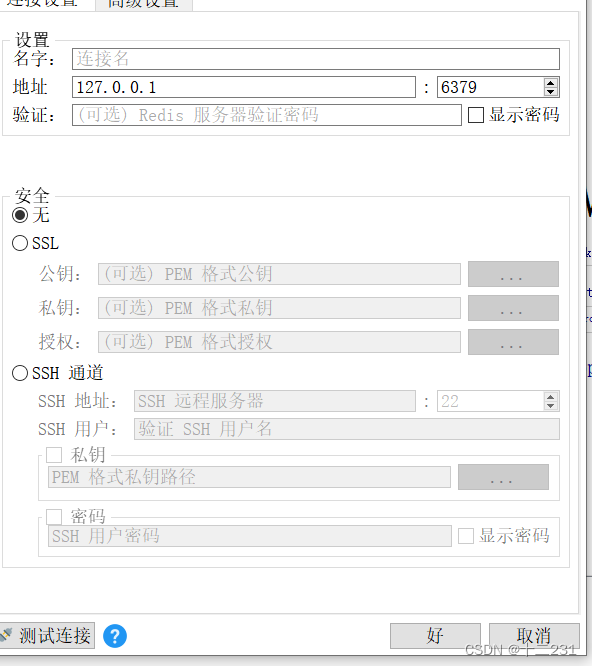Viewport: 592px width, 666px height.
Task: Click the Test Connection (测试连接) button
Action: tap(47, 636)
